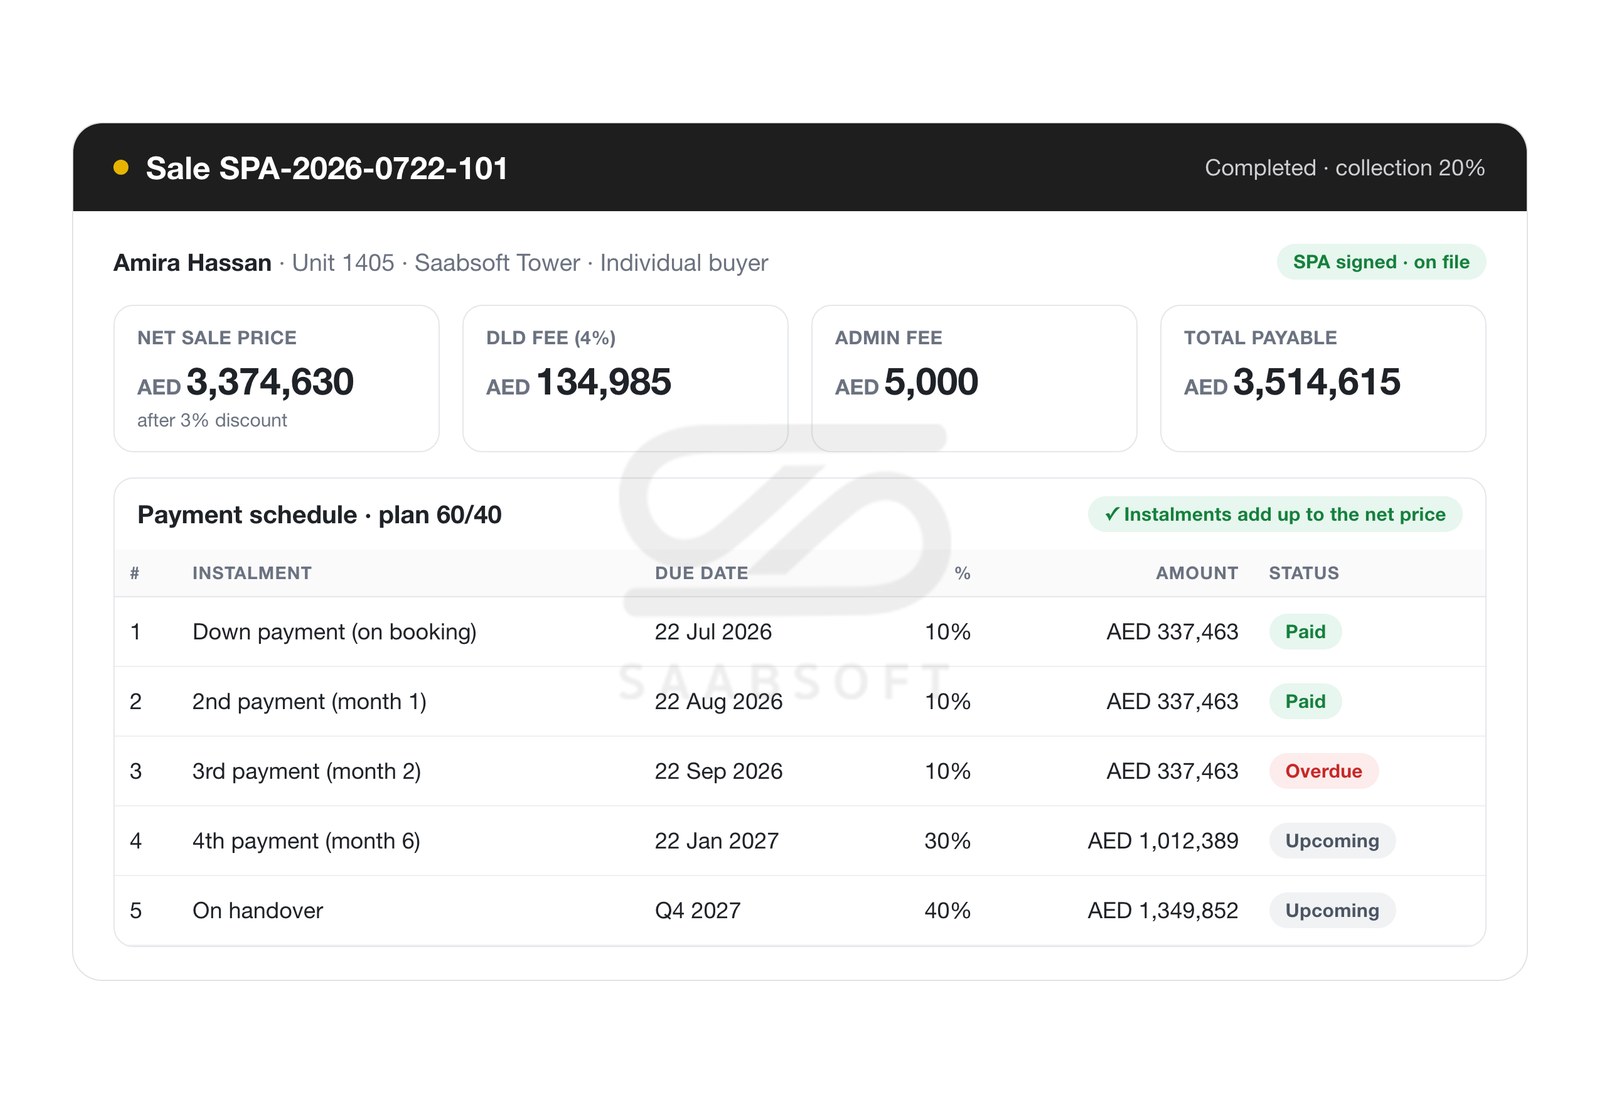Click the net sale price value 3,374,630

point(270,382)
